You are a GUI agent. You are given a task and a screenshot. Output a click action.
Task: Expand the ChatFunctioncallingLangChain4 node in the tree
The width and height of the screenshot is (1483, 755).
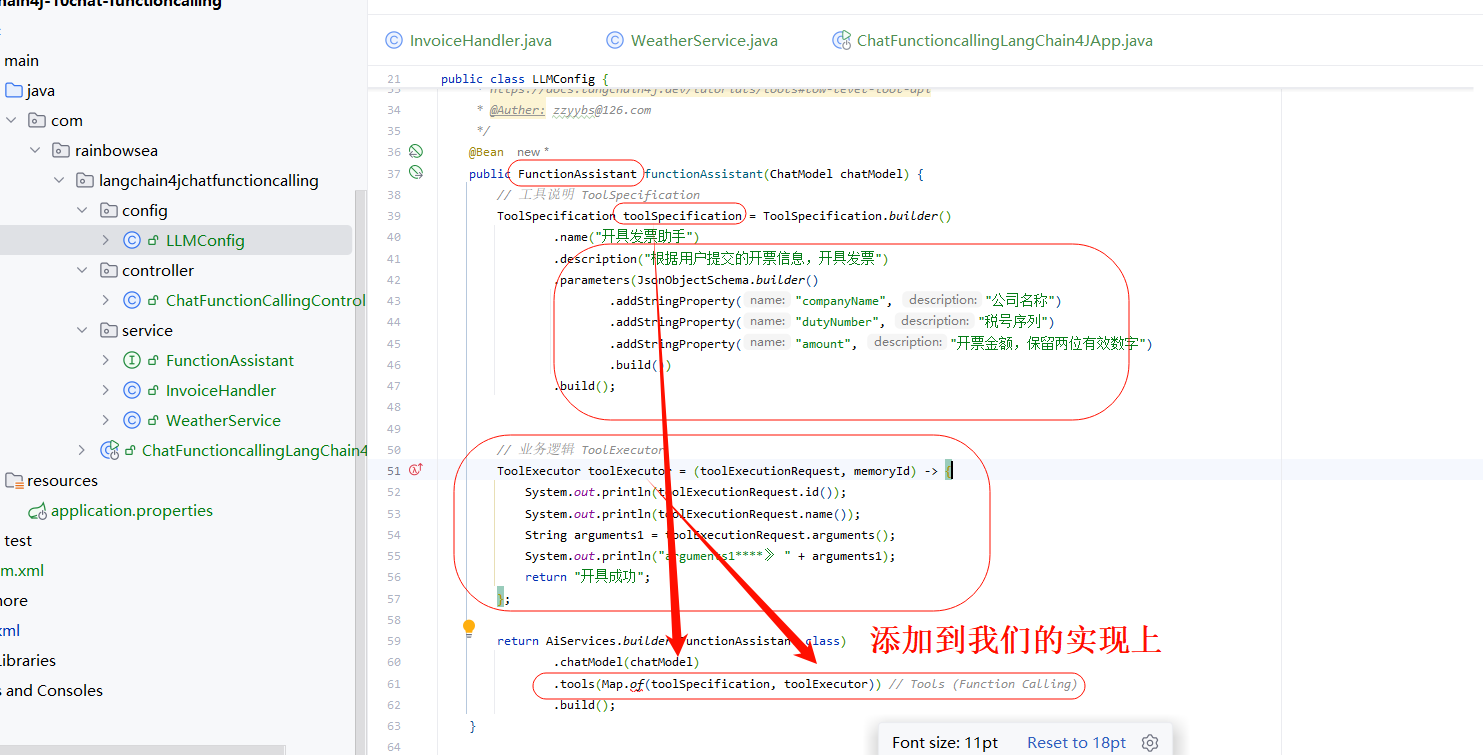click(x=83, y=451)
